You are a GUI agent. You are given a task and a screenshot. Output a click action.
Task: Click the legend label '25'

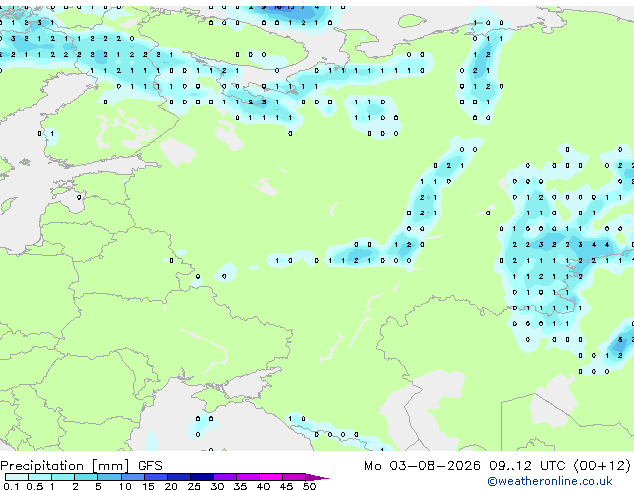tap(194, 486)
